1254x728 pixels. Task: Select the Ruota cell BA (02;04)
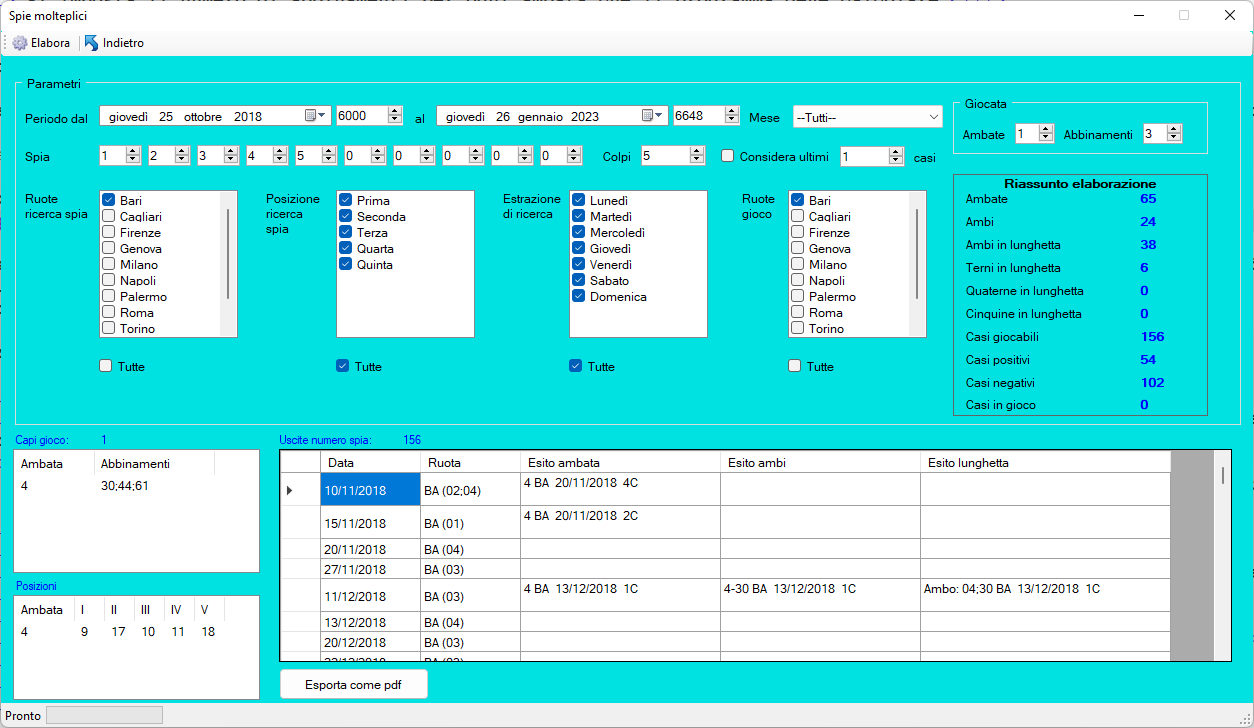pos(470,490)
